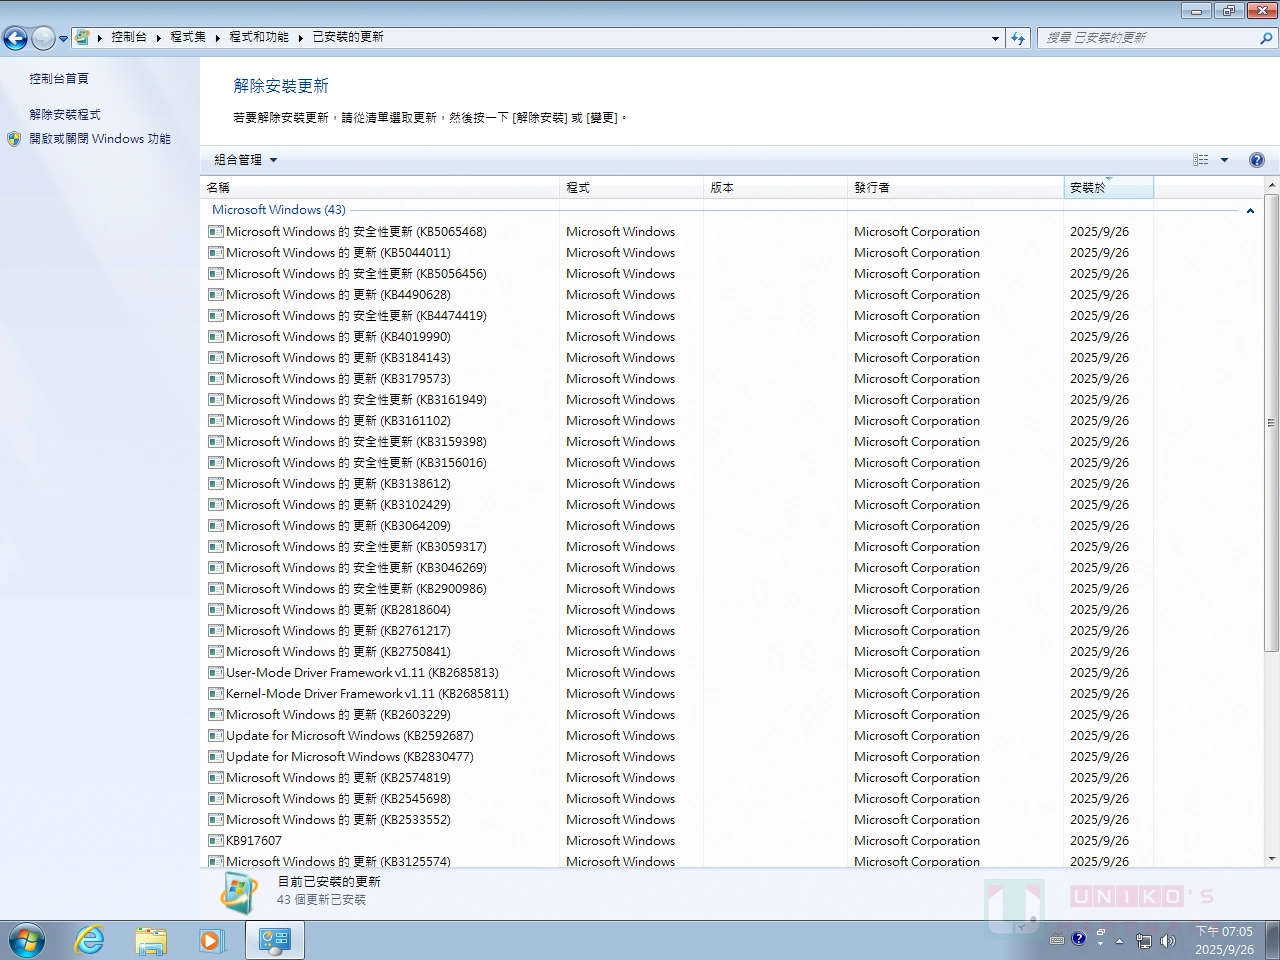Screen dimensions: 1280x960
Task: Open the 解除安裝程式 link
Action: tap(65, 115)
